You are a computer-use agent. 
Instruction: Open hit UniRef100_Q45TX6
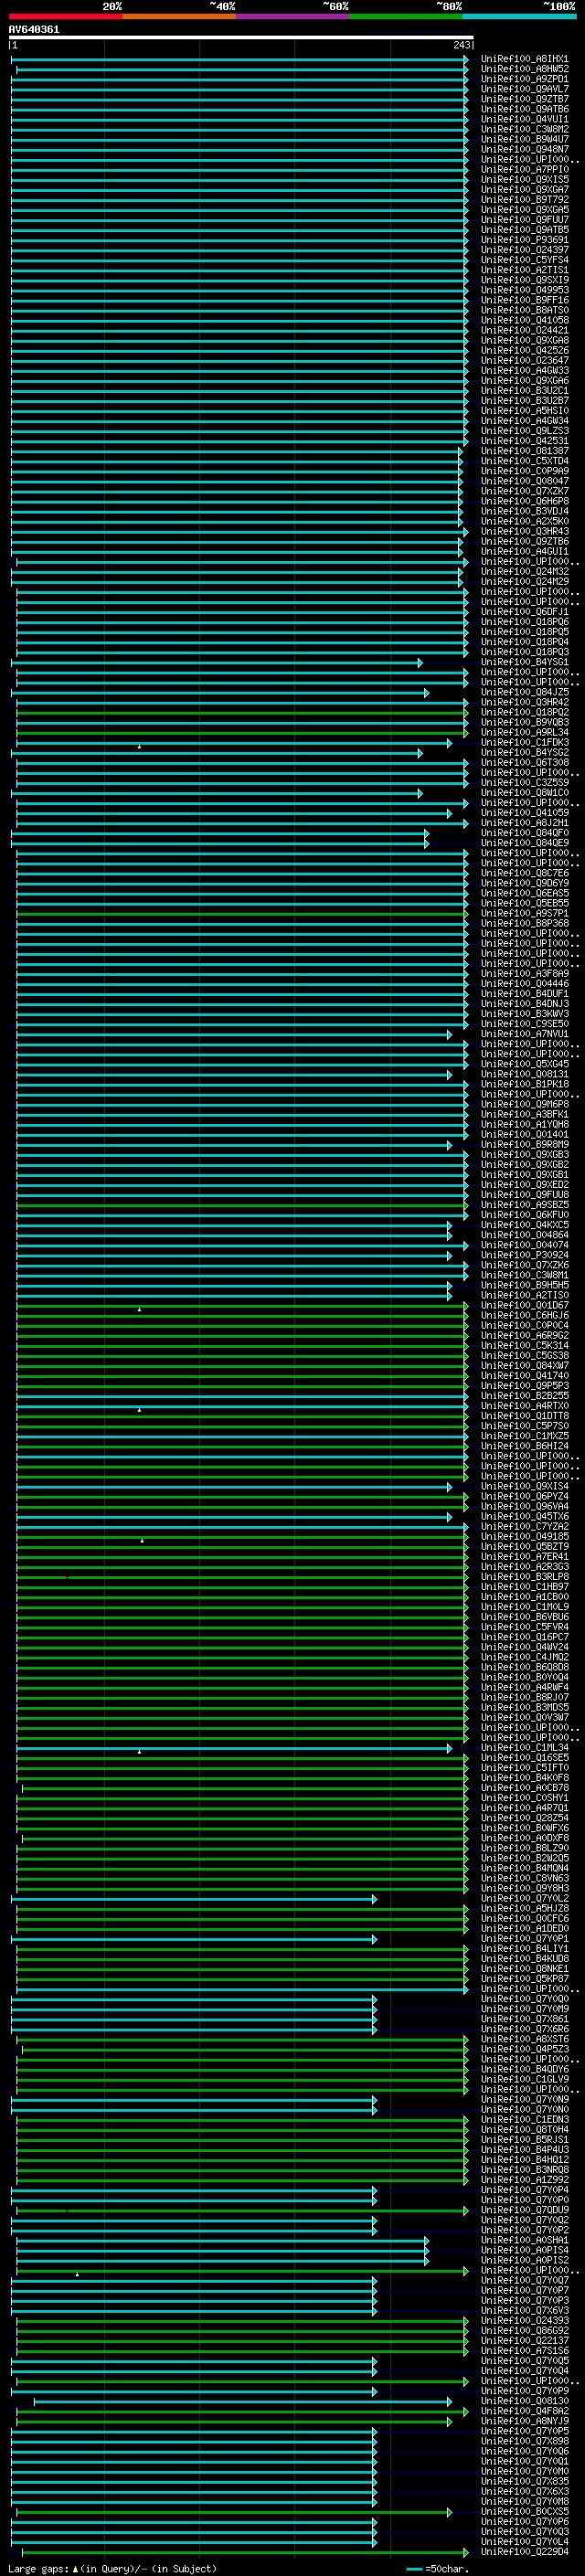[524, 1517]
